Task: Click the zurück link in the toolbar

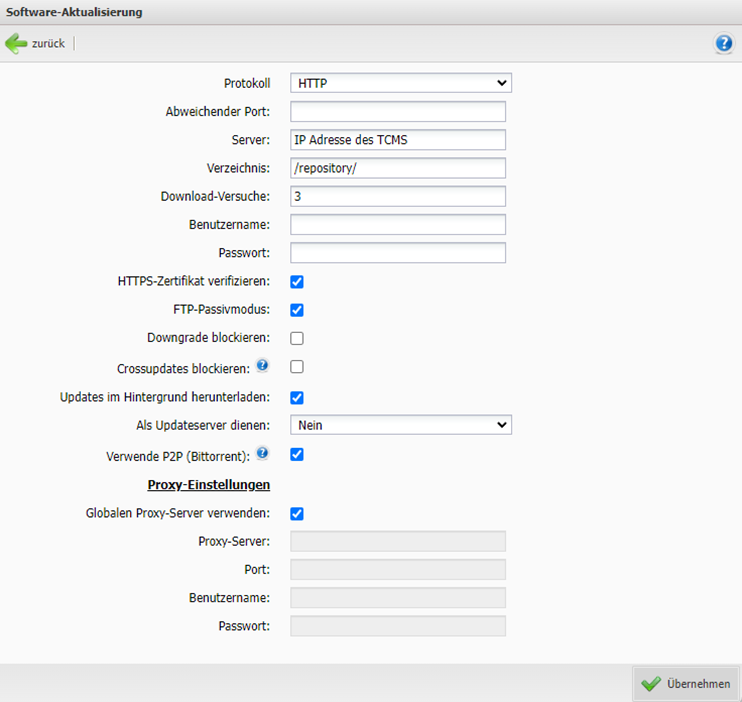Action: click(48, 44)
